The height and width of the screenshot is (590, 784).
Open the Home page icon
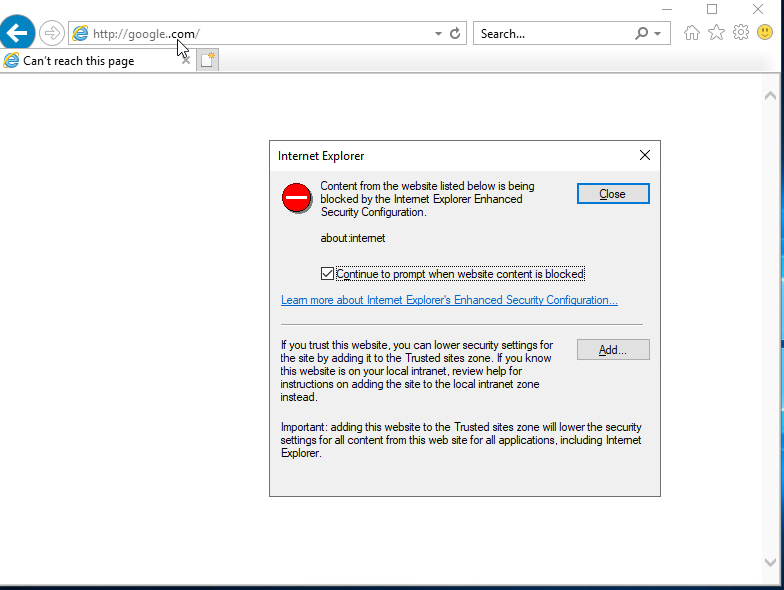pyautogui.click(x=692, y=32)
